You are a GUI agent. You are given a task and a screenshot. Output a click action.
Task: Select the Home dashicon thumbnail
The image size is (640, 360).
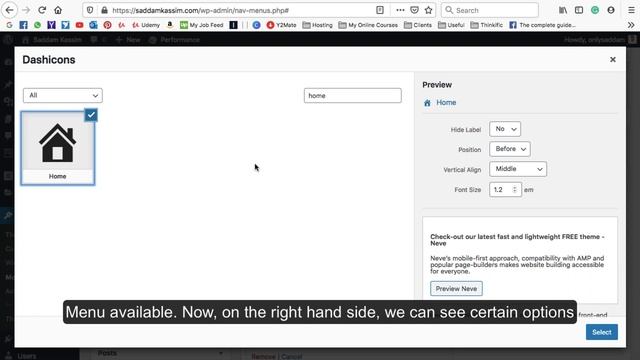(58, 148)
